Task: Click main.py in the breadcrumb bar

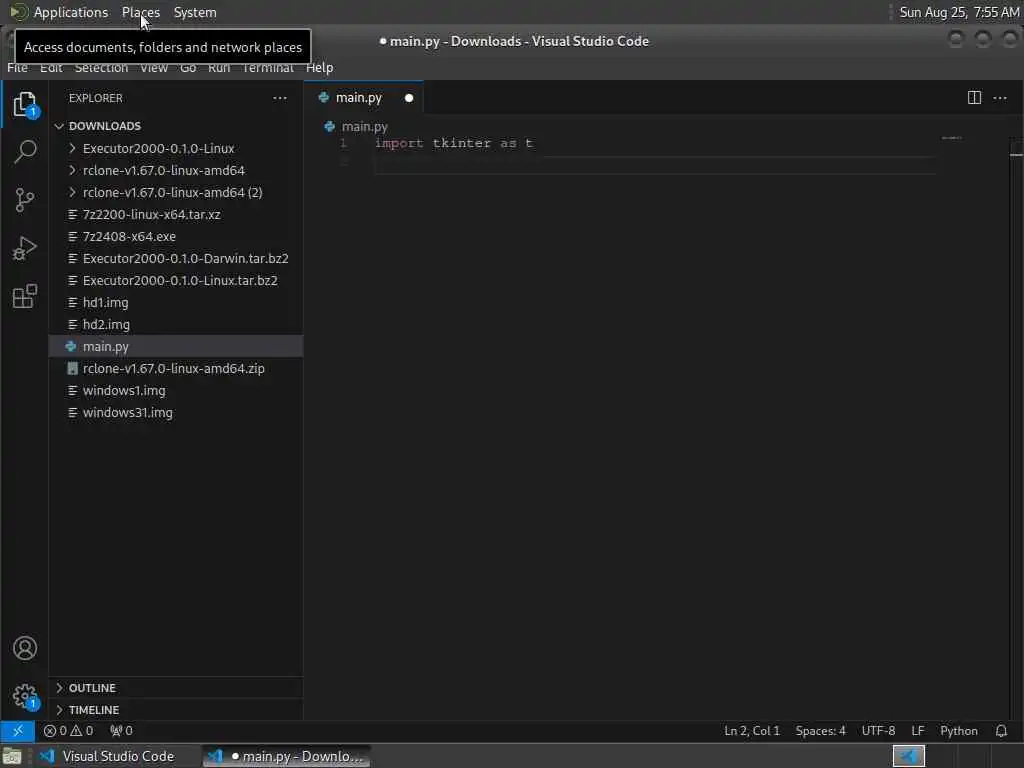Action: (364, 127)
